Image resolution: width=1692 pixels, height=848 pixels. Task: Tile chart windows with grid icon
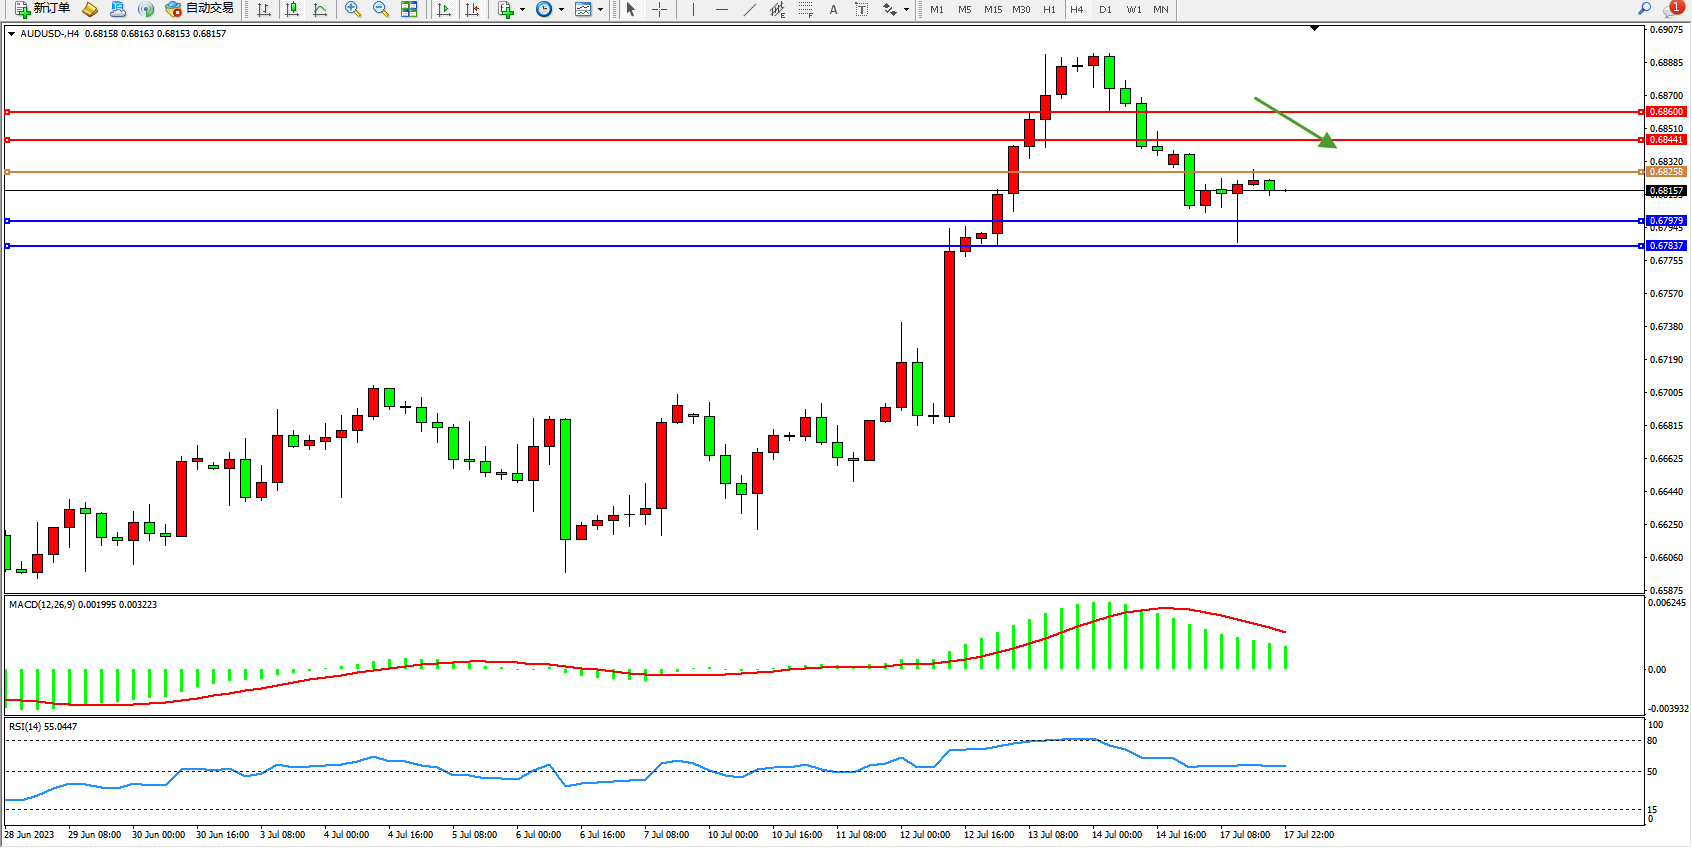409,9
